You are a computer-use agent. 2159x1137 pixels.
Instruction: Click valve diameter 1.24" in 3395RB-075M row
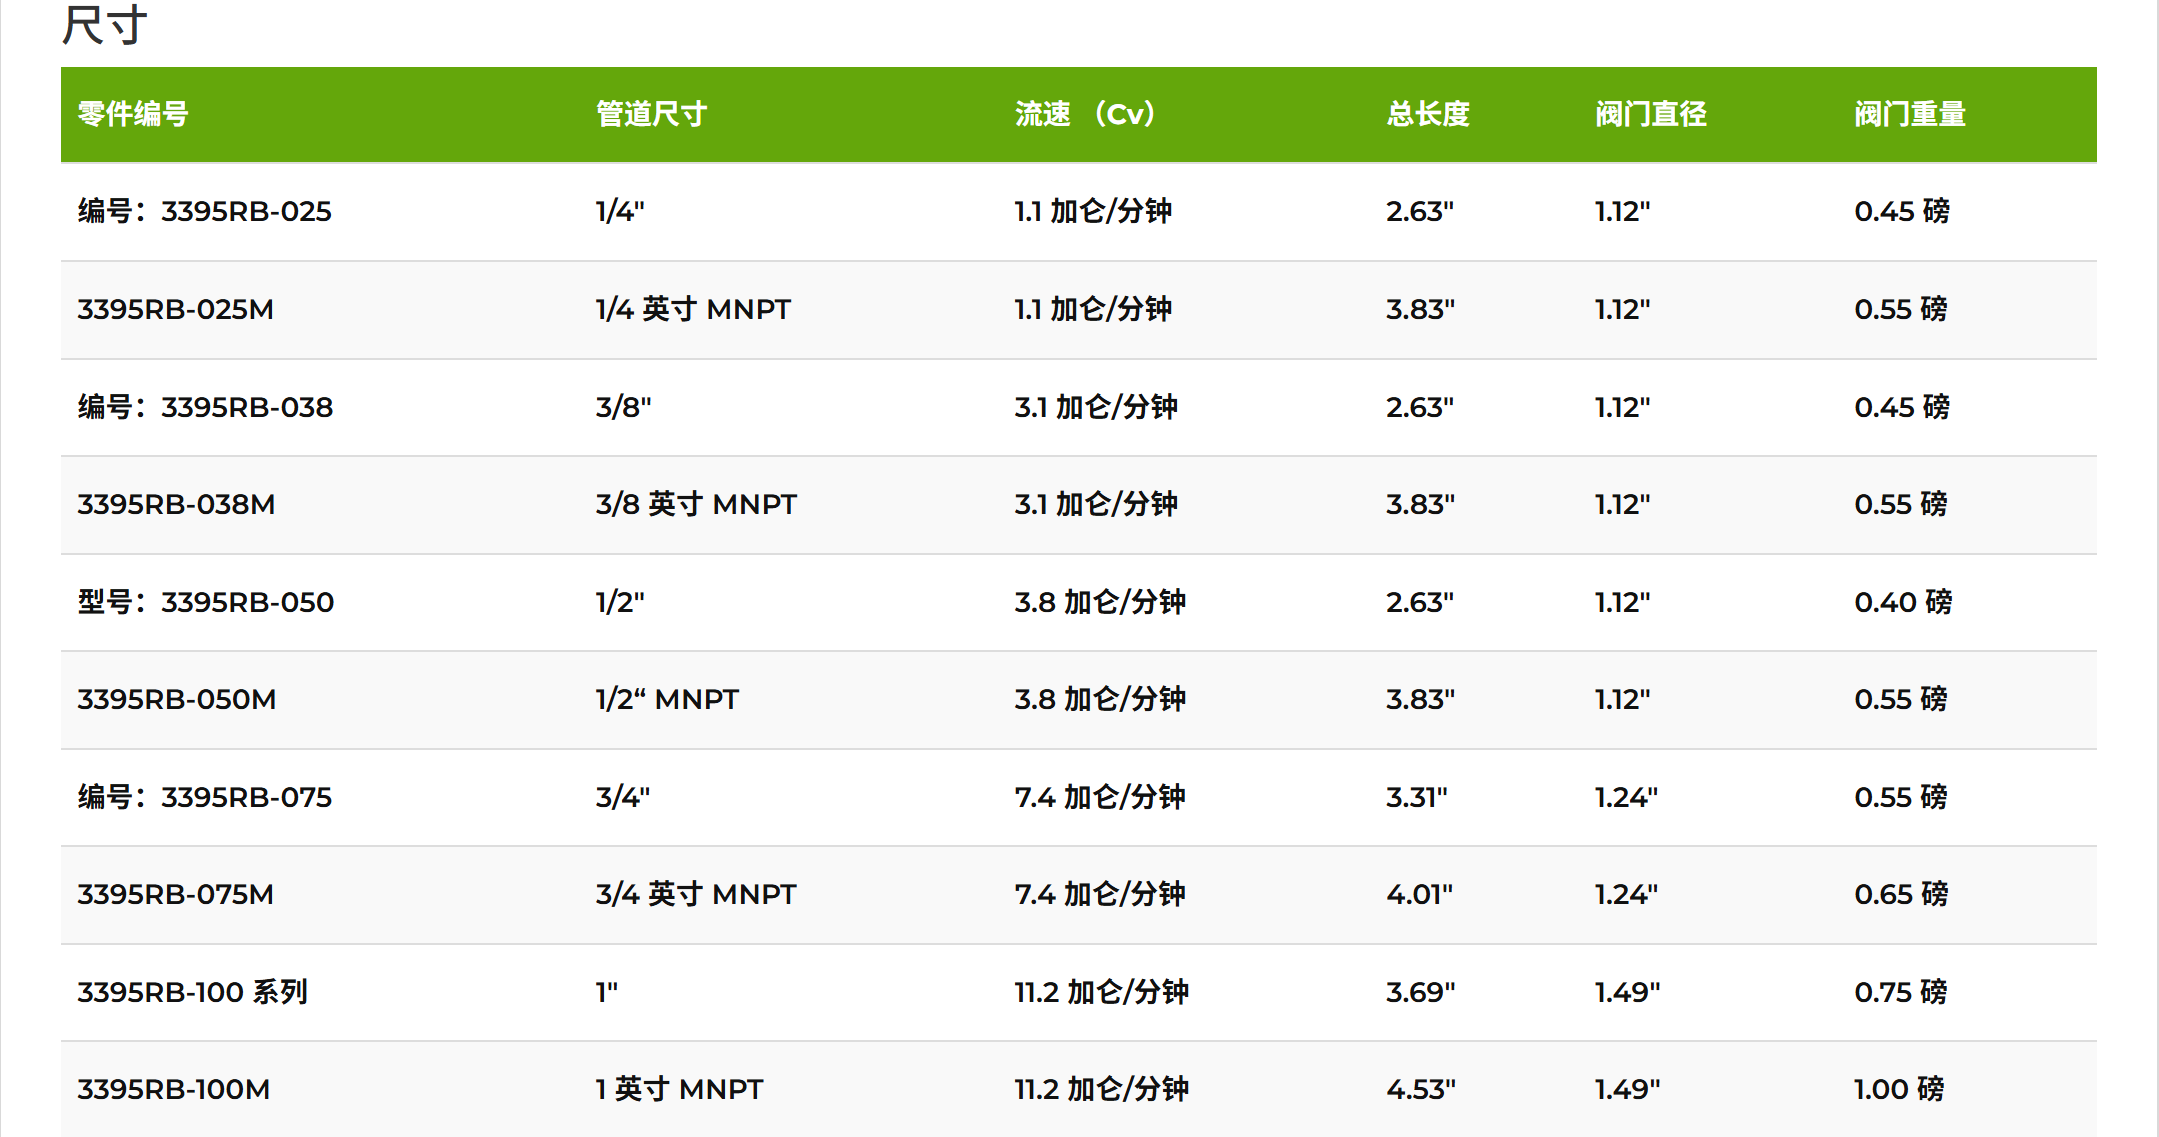point(1625,894)
